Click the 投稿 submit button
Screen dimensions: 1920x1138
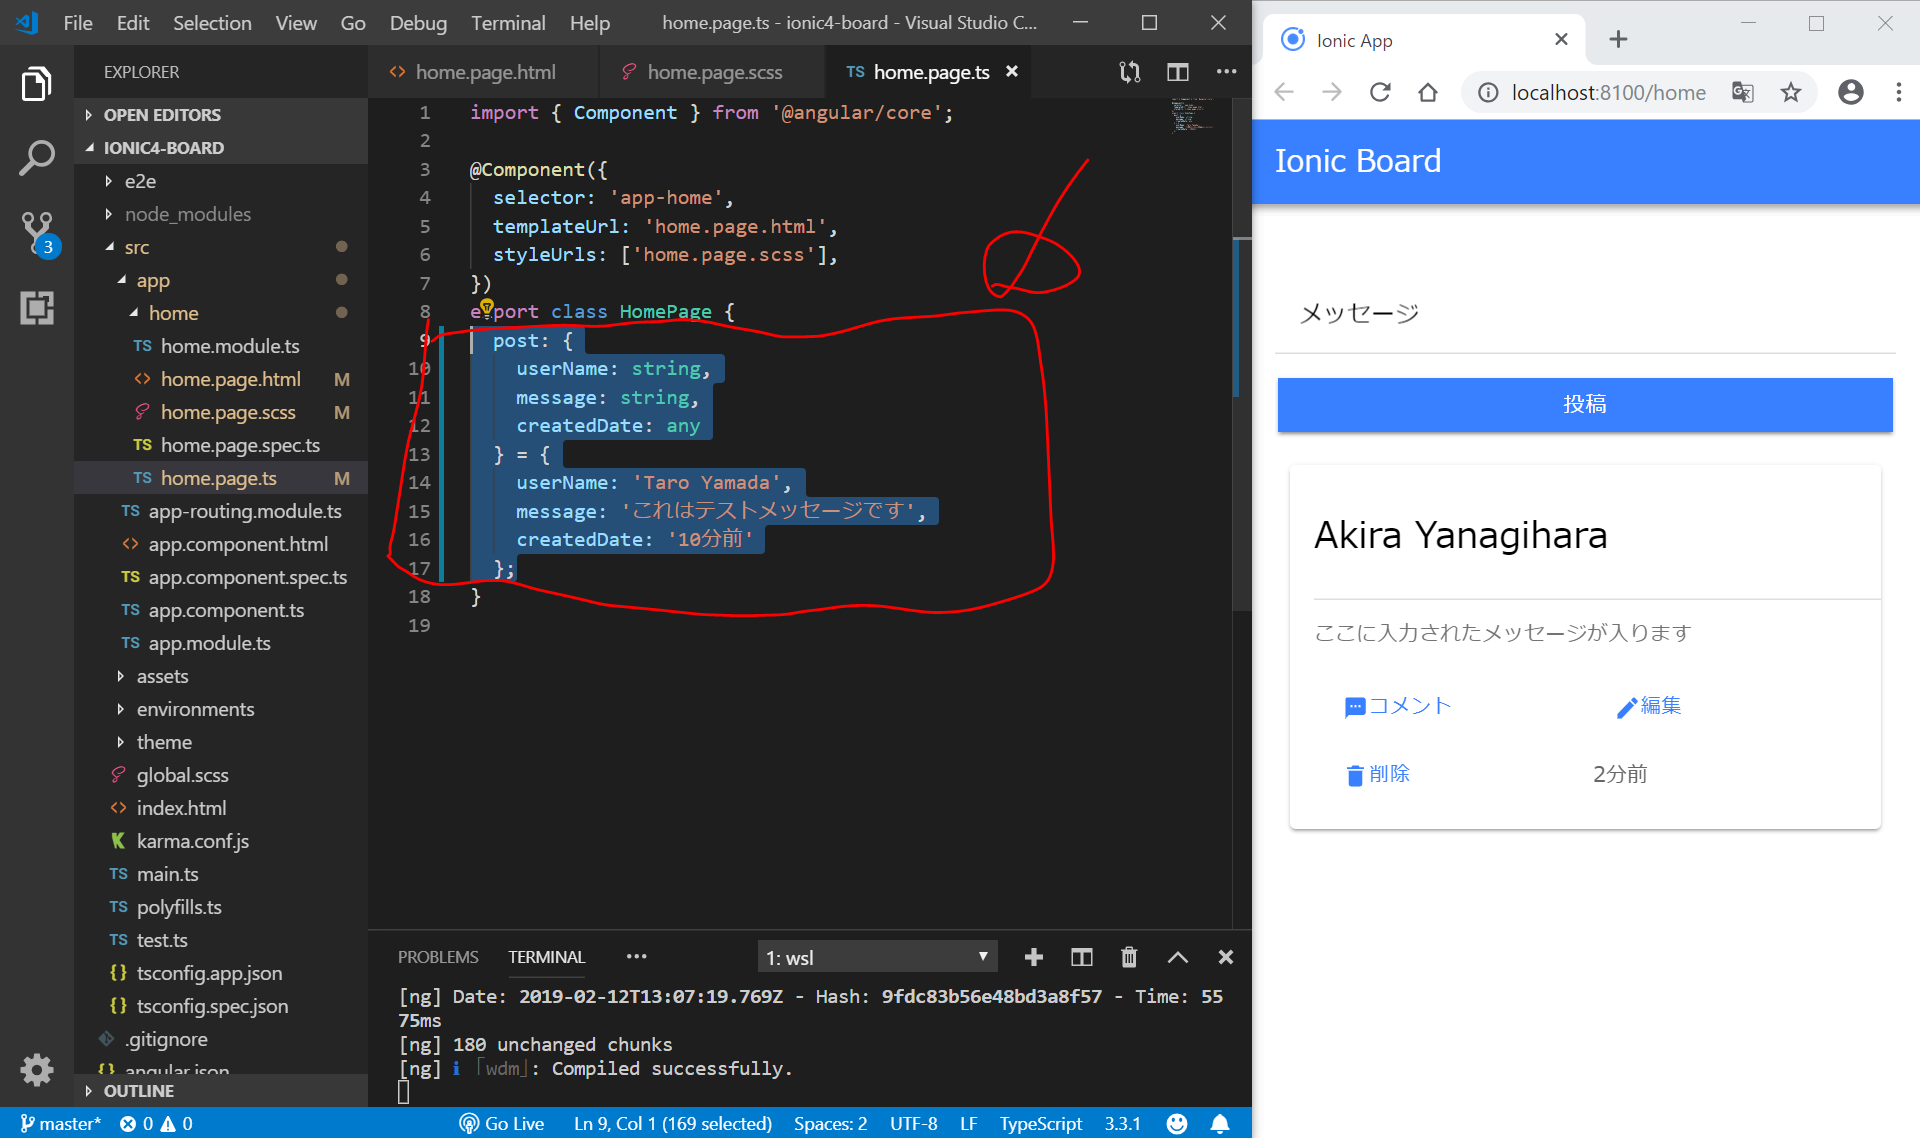1584,404
